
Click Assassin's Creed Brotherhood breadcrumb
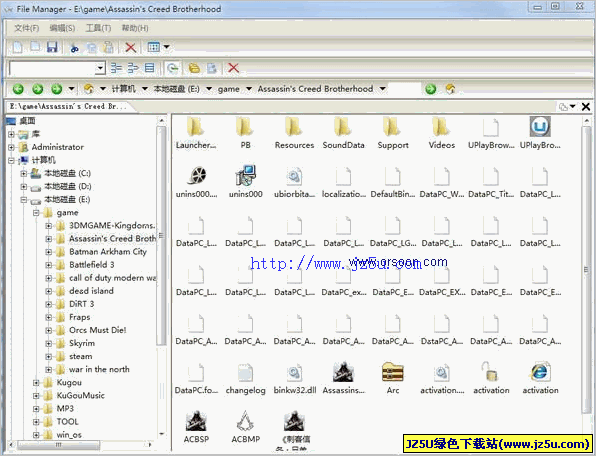pyautogui.click(x=315, y=89)
